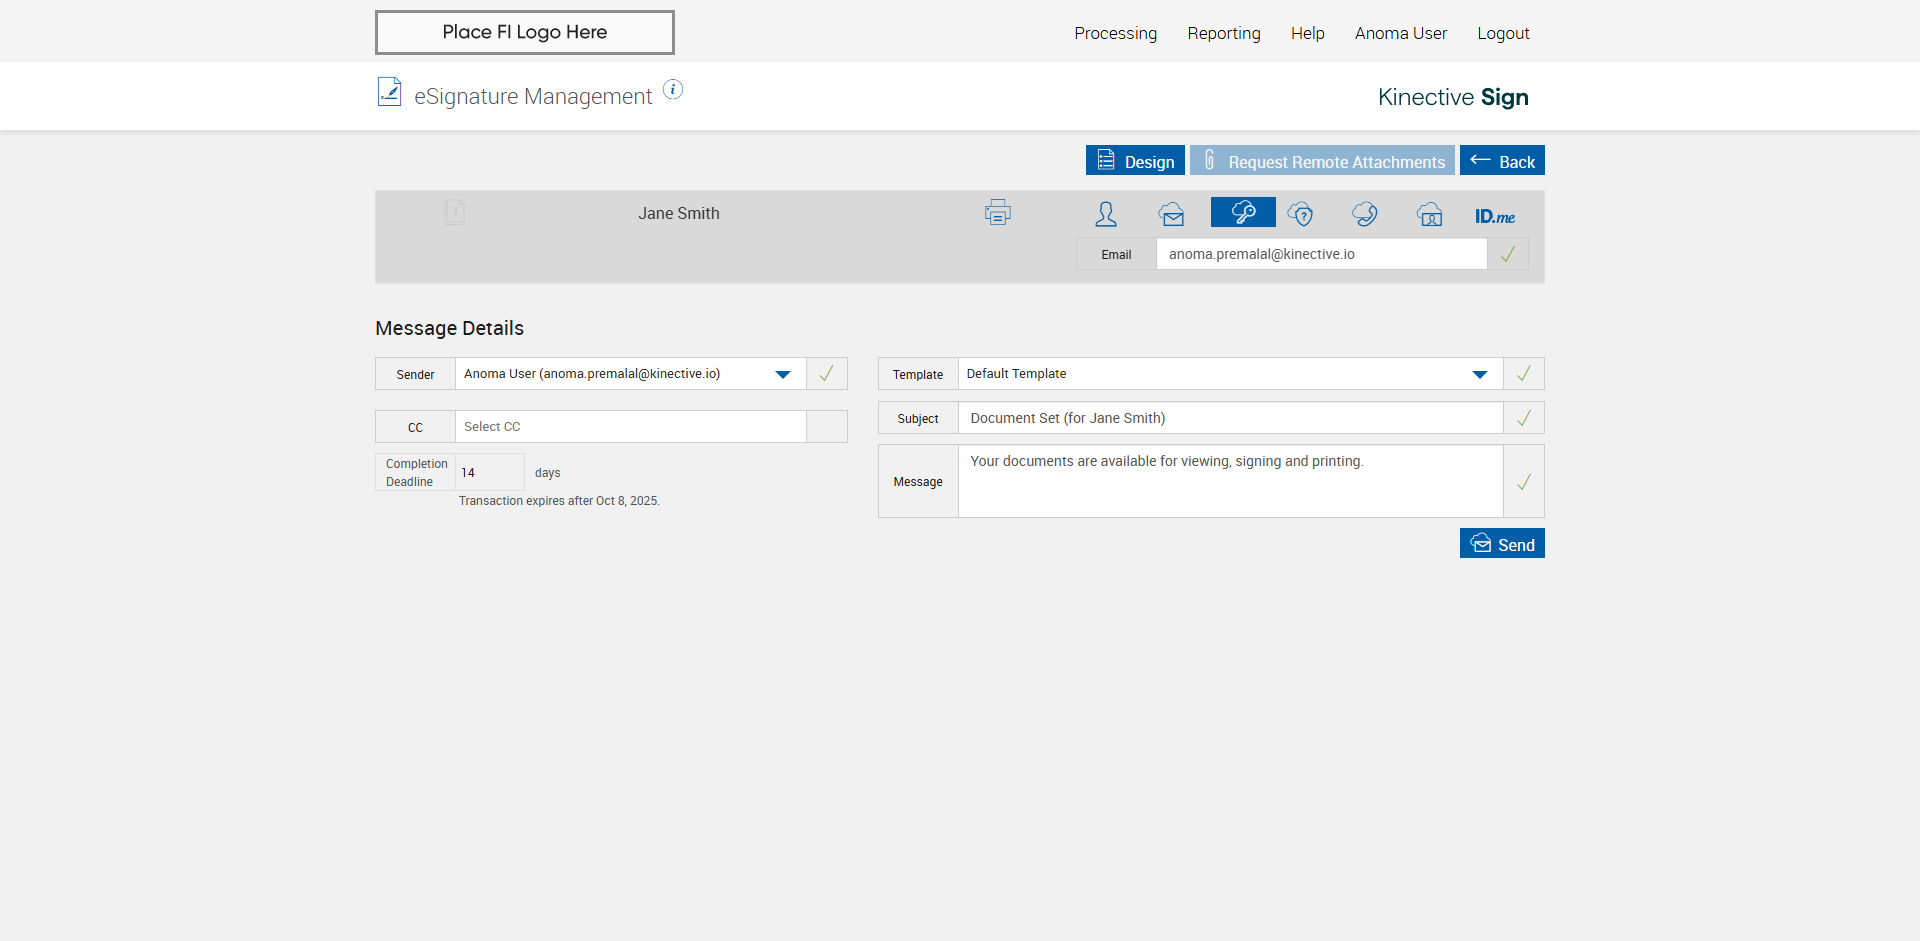Open the Processing menu
Image resolution: width=1920 pixels, height=941 pixels.
point(1116,33)
